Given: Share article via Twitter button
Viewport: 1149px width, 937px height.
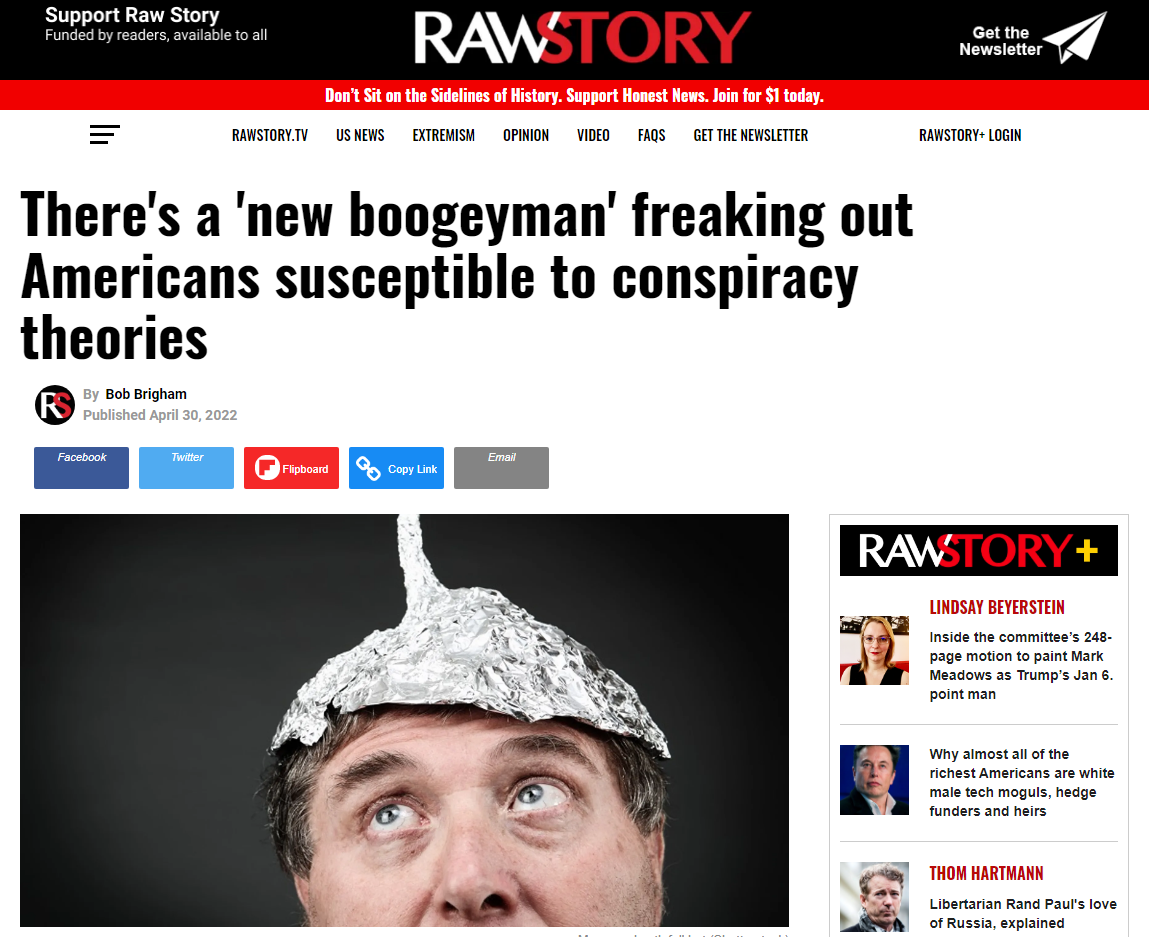Looking at the screenshot, I should pos(186,467).
